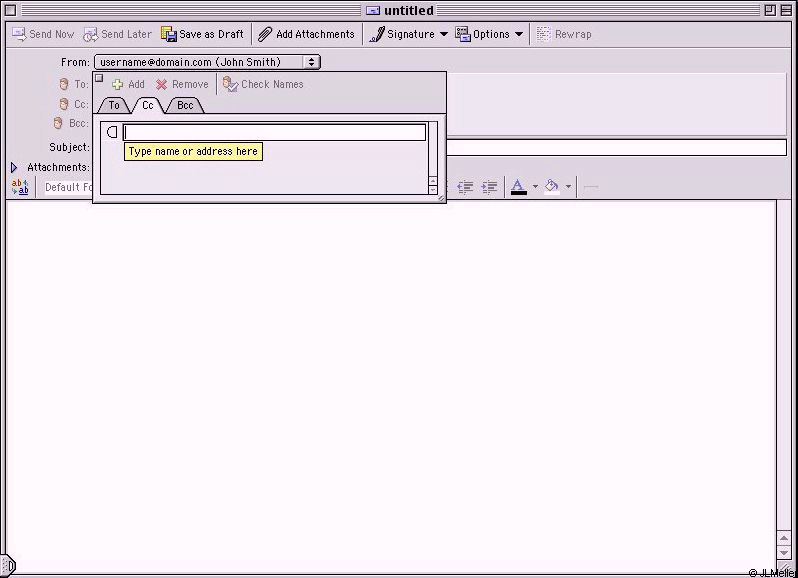Click the Default Font field
This screenshot has height=578, width=798.
(68, 187)
